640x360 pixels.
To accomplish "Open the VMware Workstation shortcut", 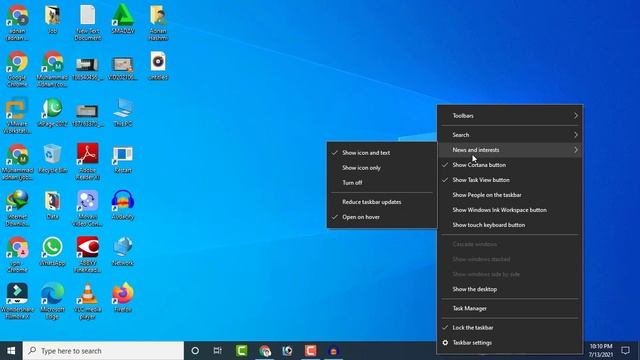I will pyautogui.click(x=17, y=116).
